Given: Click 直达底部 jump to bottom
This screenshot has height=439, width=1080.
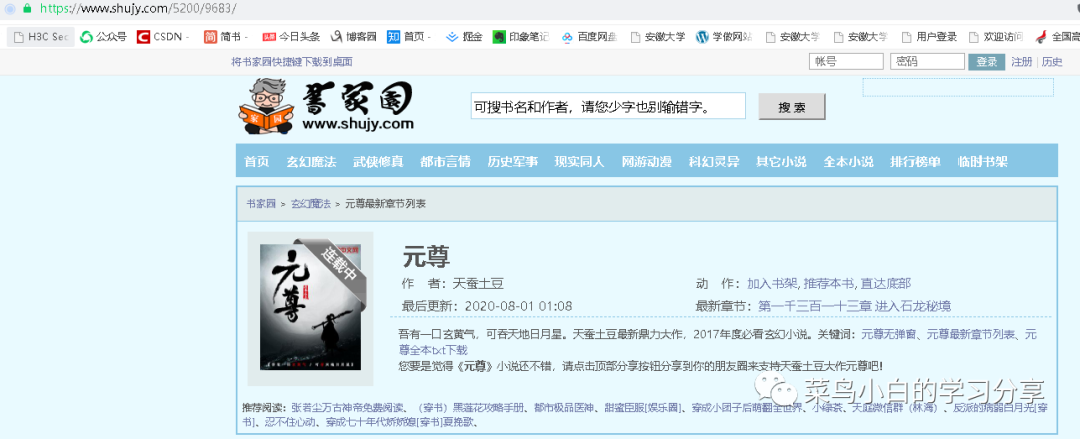Looking at the screenshot, I should pos(885,283).
